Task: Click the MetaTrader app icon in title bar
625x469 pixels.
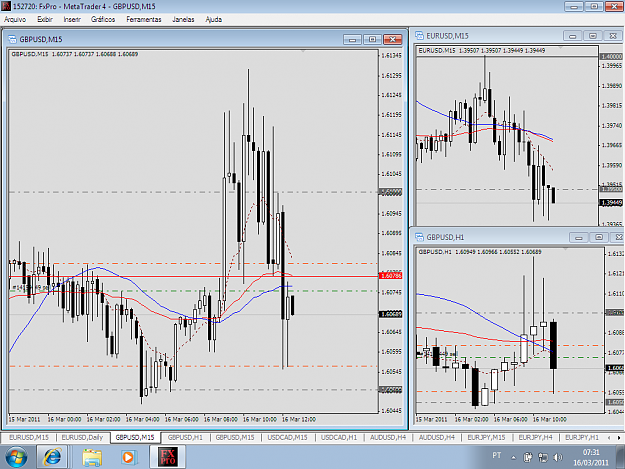Action: (x=6, y=6)
